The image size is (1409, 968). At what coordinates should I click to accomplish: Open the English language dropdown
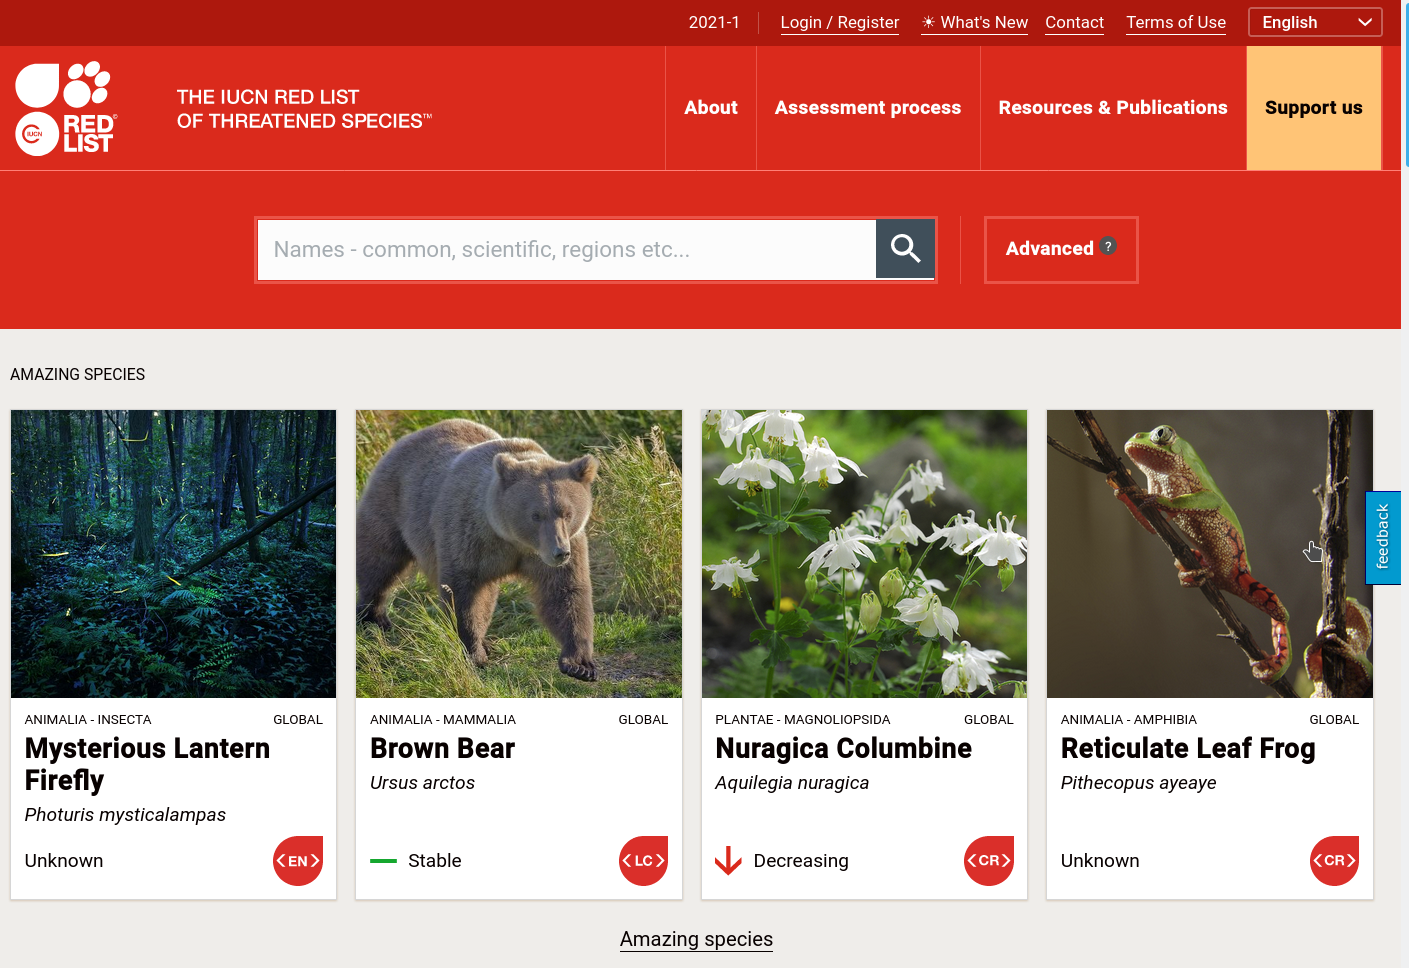[x=1315, y=22]
